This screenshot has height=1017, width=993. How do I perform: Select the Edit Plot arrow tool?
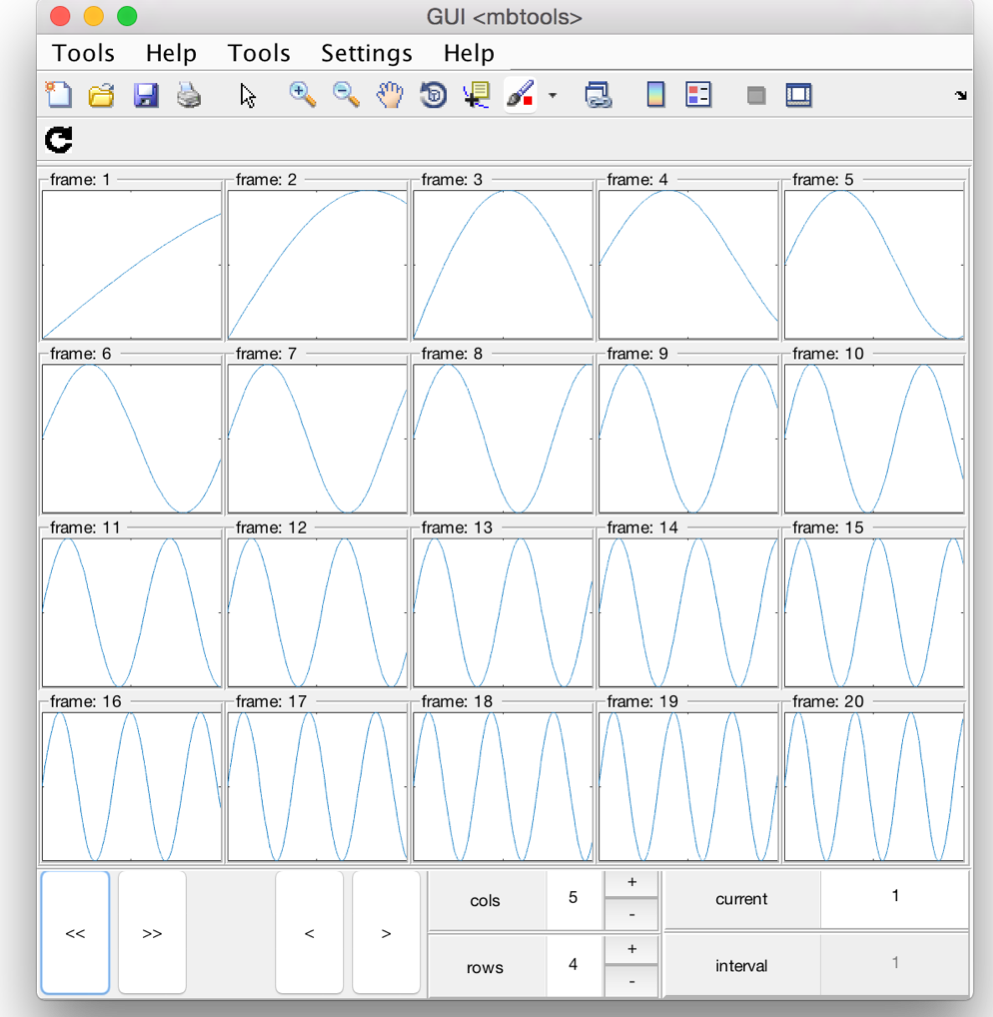[248, 95]
